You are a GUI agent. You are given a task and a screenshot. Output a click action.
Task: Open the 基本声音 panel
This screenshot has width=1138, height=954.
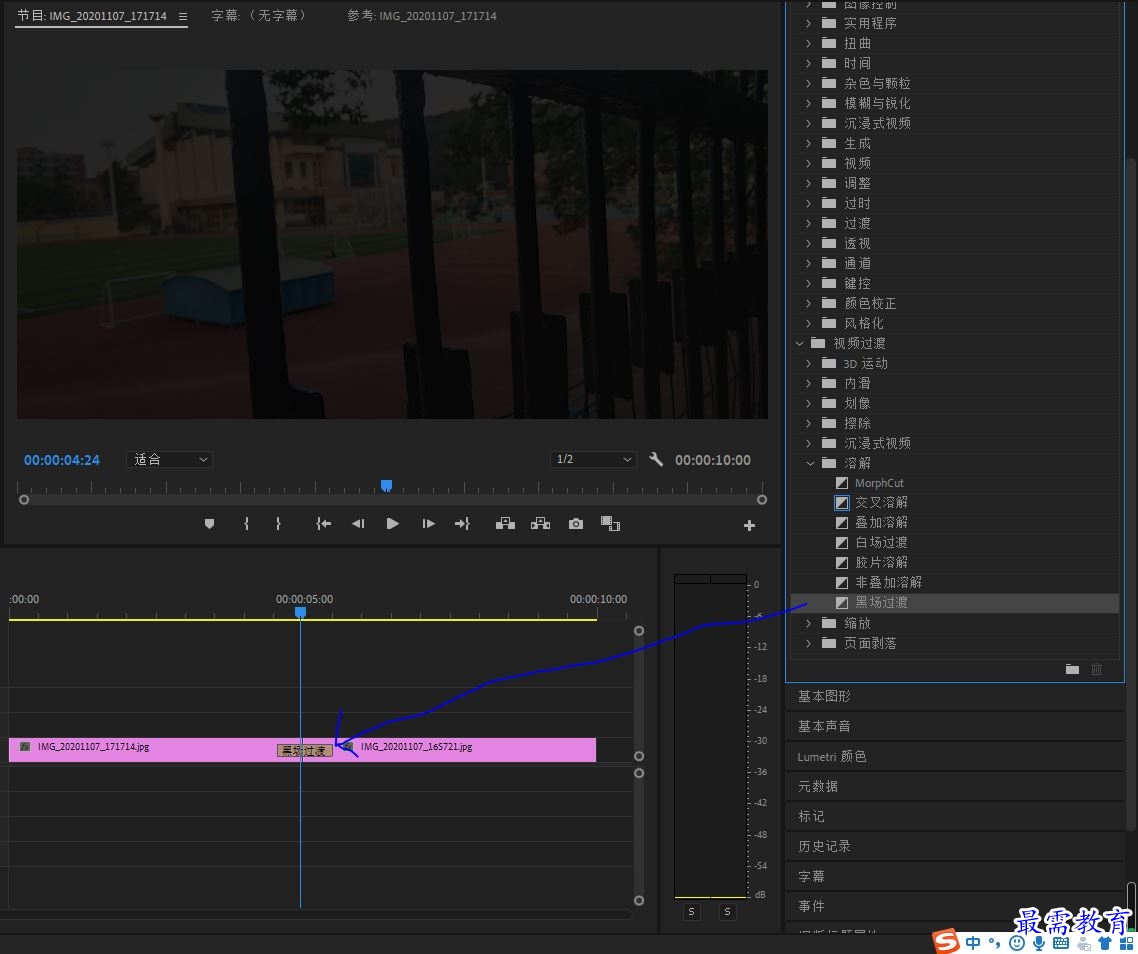point(824,726)
